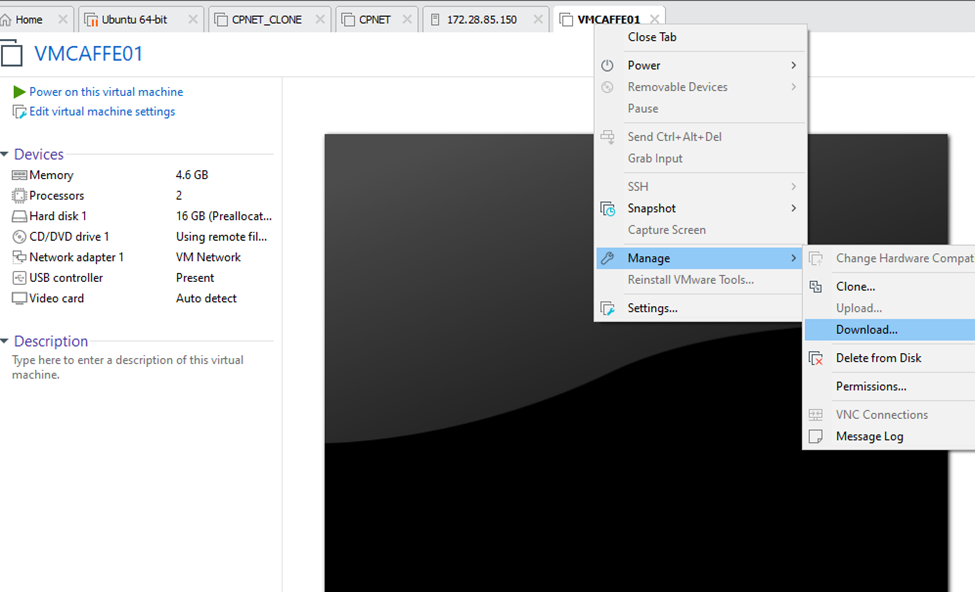Select the Network adapter 1 row label
The image size is (975, 592).
click(76, 257)
